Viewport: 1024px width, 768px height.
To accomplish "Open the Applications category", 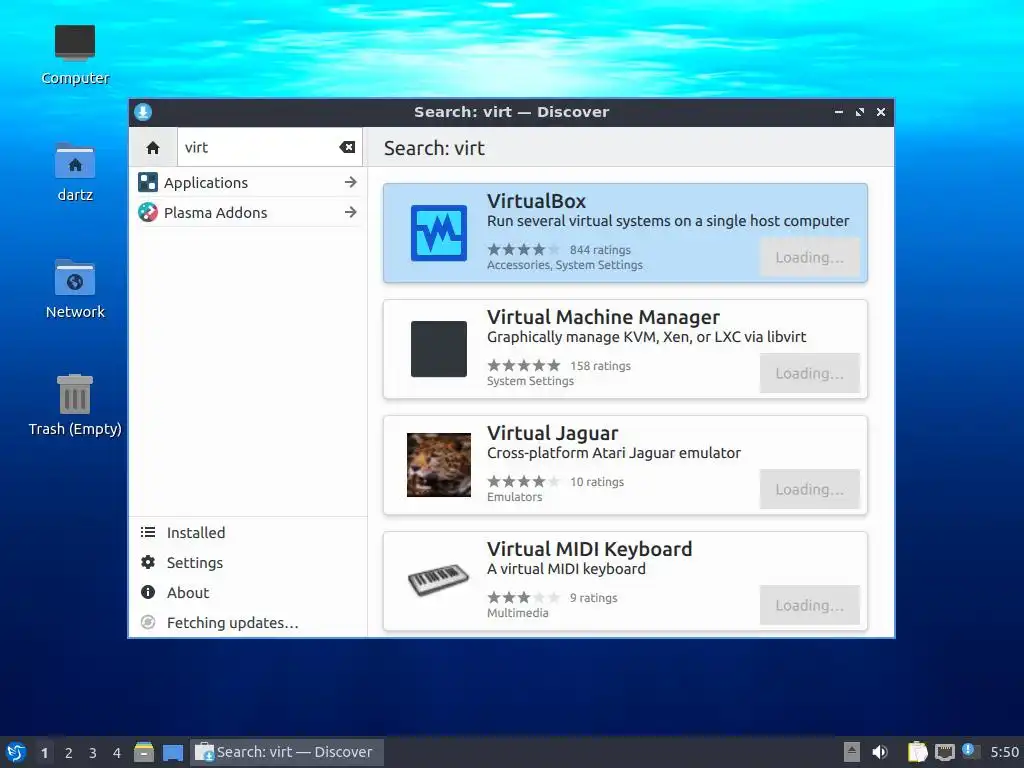I will click(x=248, y=183).
